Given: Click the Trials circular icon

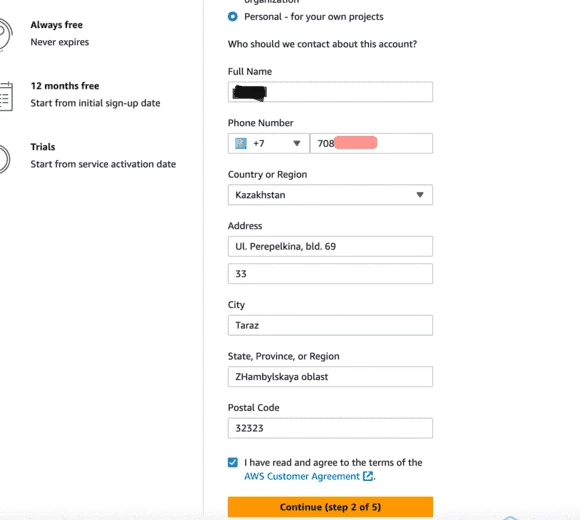Looking at the screenshot, I should [5, 159].
